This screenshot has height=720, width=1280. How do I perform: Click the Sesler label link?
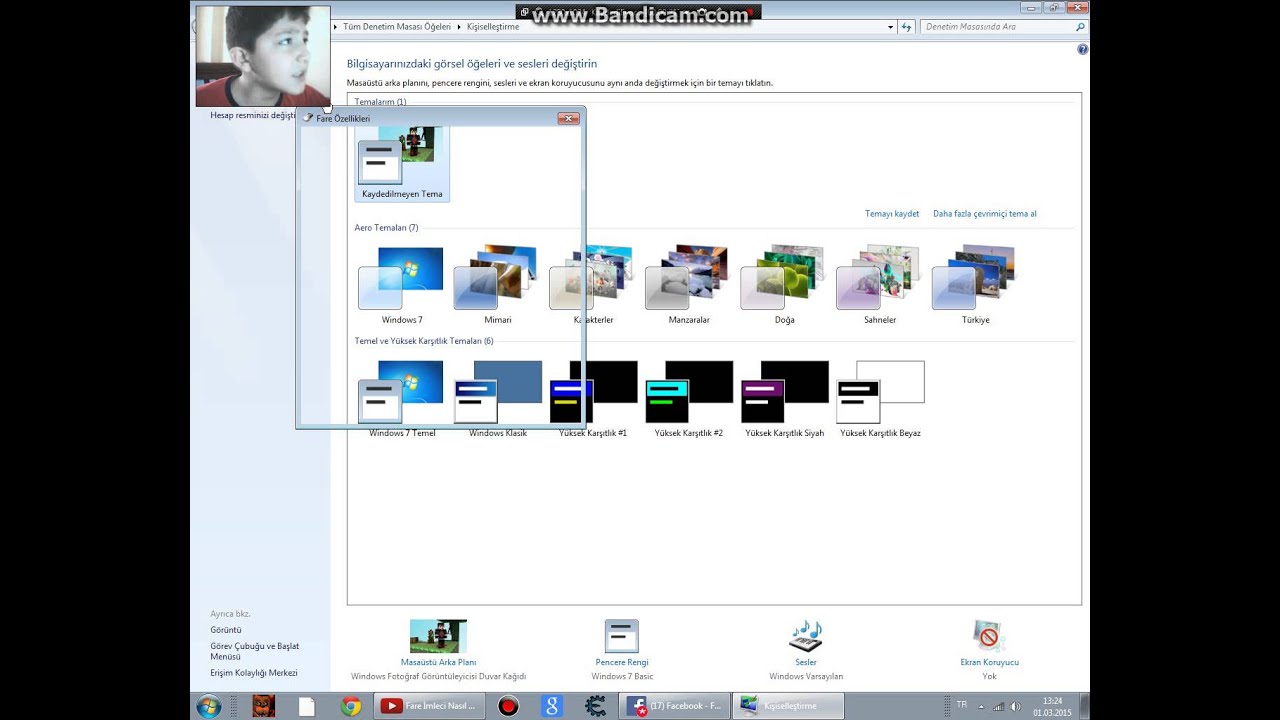[806, 662]
